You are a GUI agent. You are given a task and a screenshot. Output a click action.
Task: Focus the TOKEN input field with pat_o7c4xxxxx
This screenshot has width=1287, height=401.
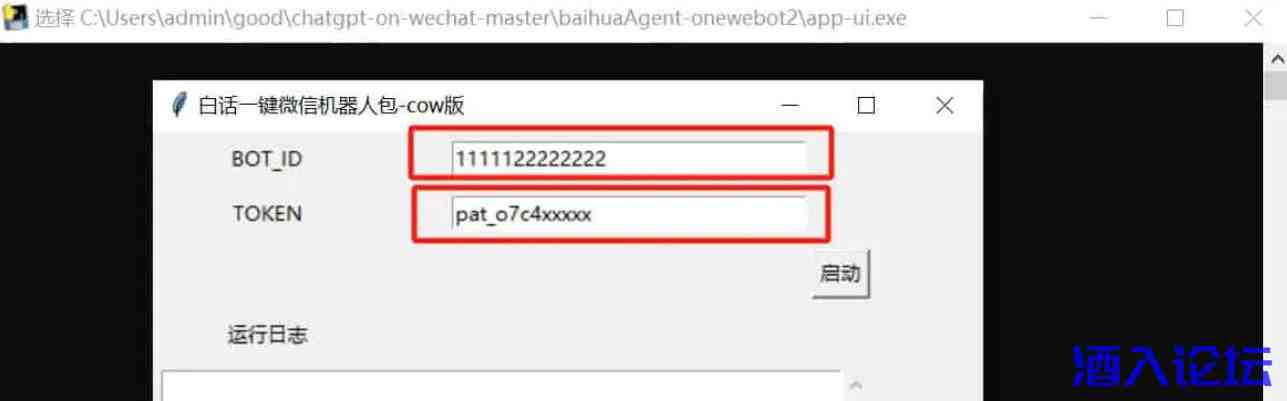(628, 213)
